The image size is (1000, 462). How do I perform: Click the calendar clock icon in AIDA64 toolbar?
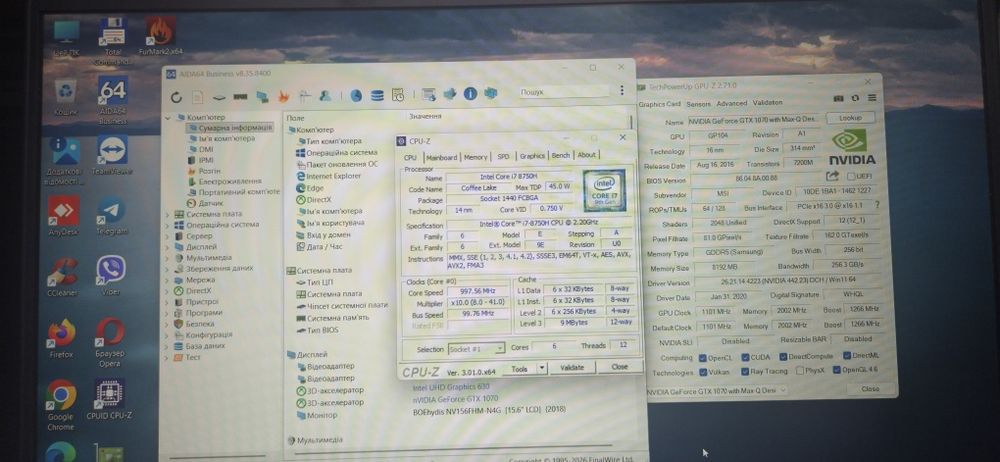(398, 96)
